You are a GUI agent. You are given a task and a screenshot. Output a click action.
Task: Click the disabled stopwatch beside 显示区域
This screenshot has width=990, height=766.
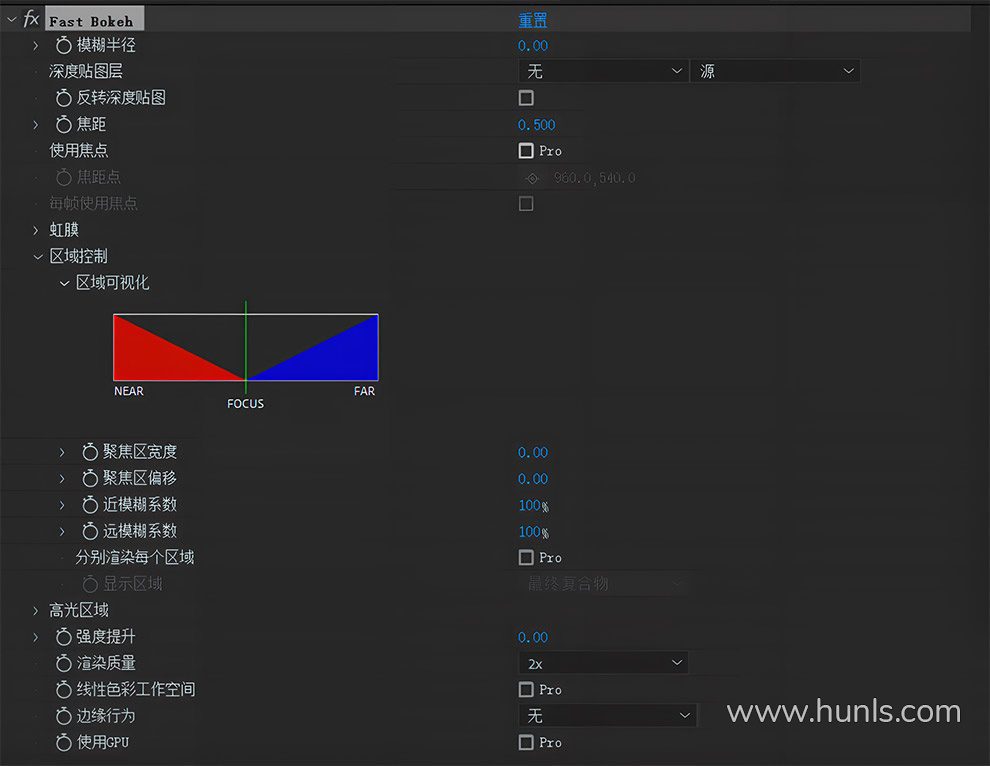[90, 584]
